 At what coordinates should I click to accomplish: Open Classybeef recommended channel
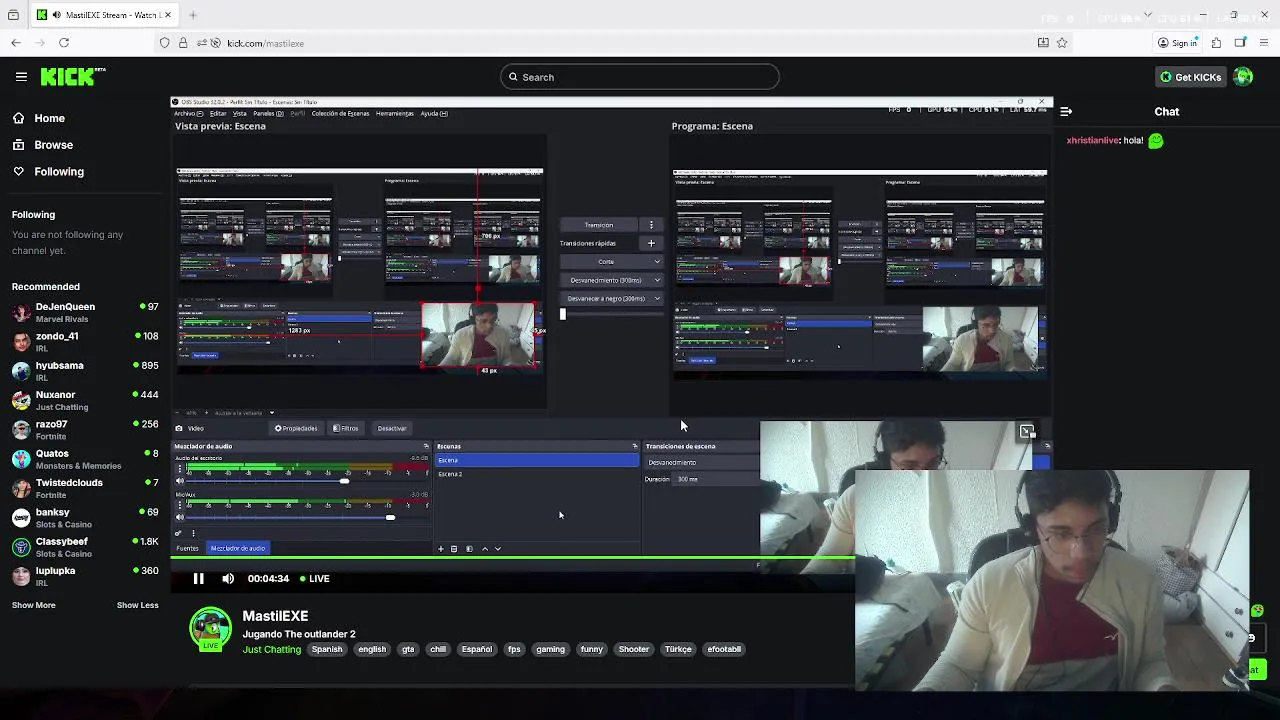tap(85, 547)
